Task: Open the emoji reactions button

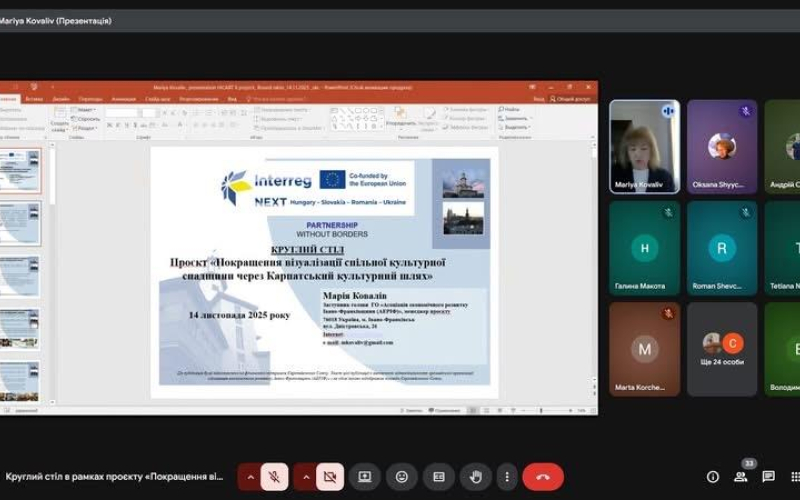Action: 402,477
